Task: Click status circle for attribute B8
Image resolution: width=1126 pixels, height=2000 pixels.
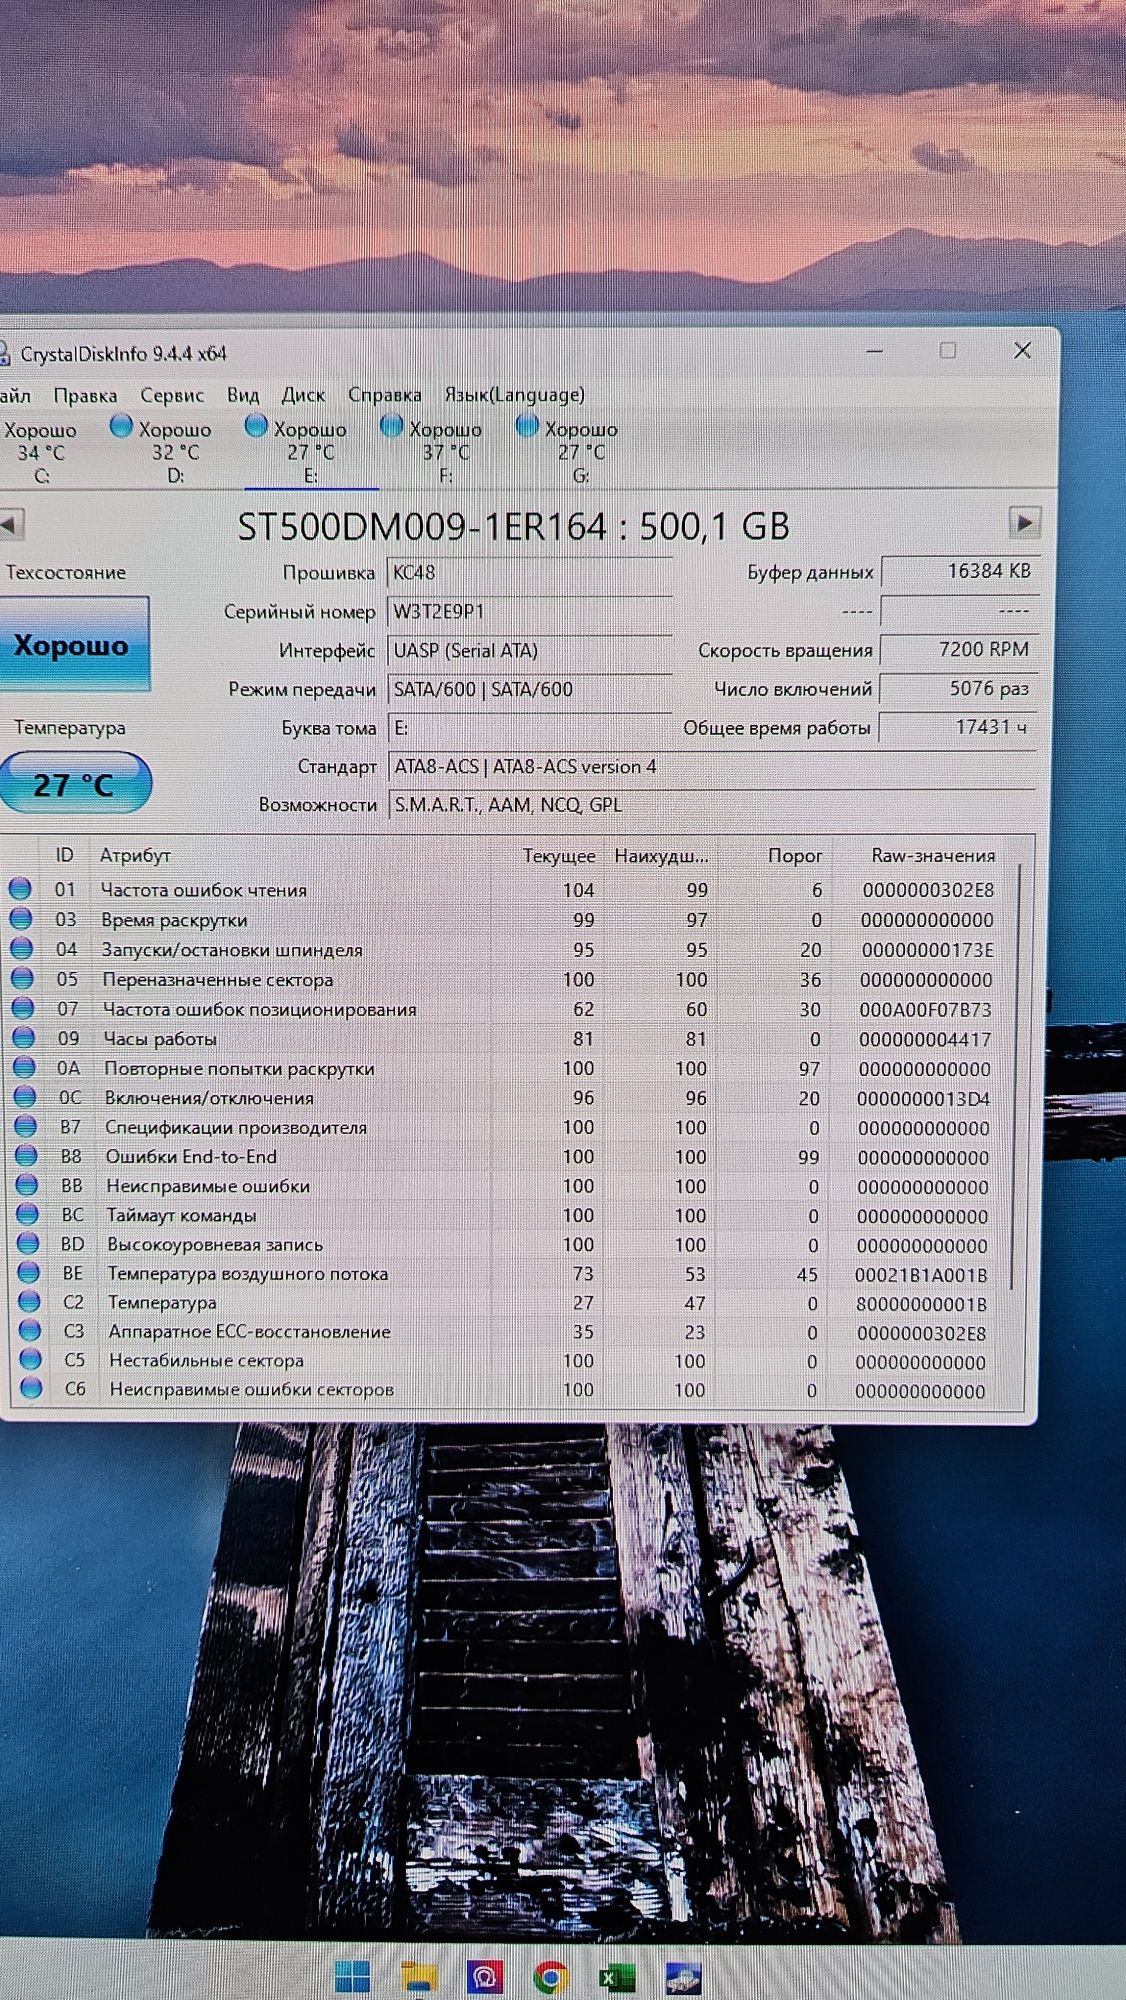Action: [x=28, y=1155]
